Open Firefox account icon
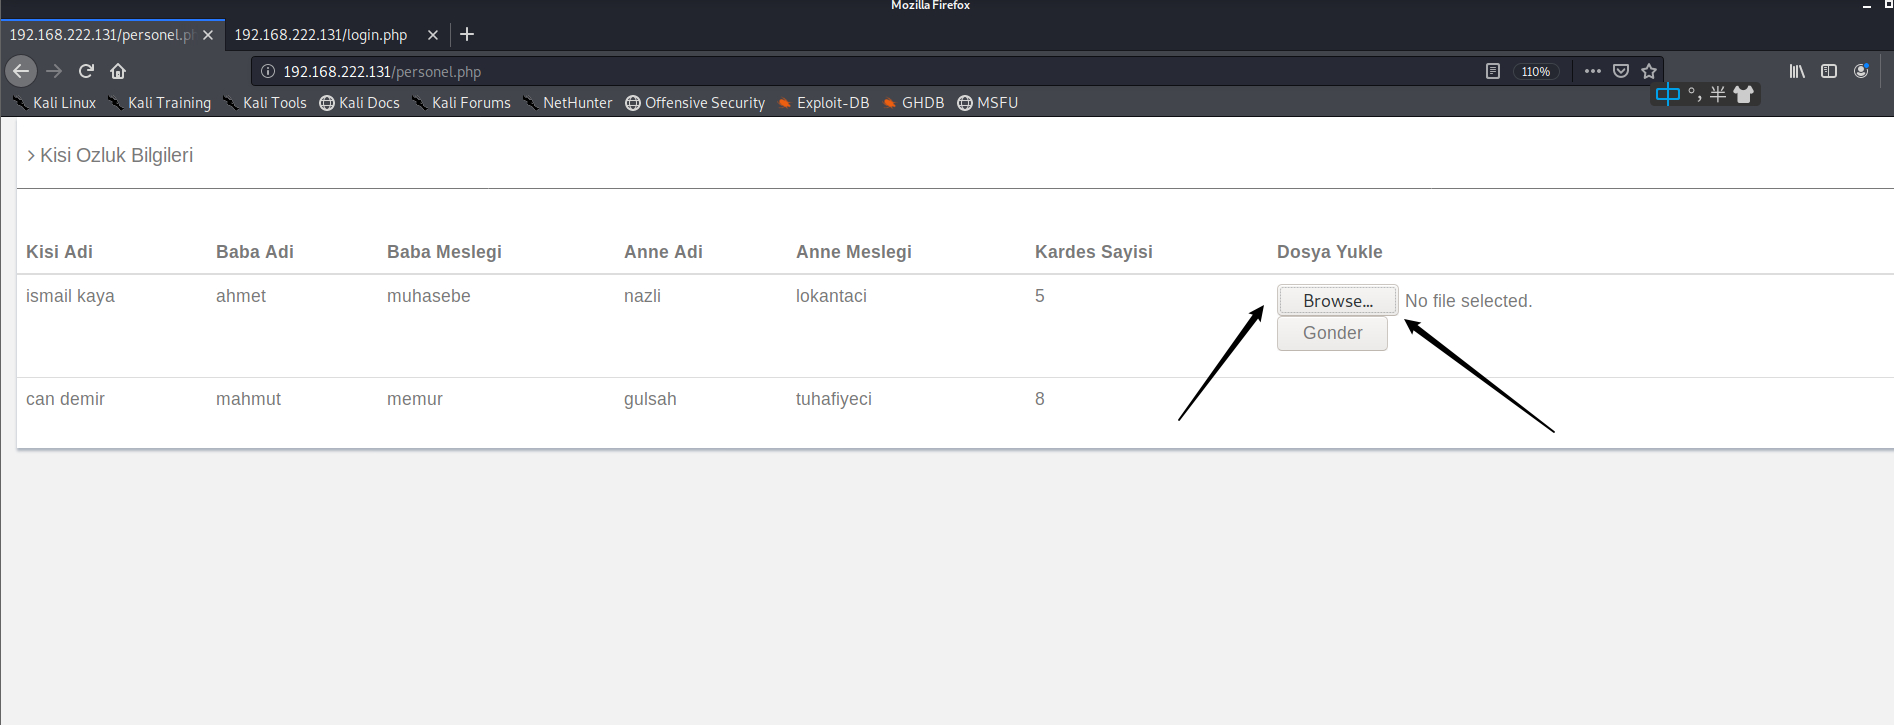This screenshot has height=725, width=1894. (1861, 71)
